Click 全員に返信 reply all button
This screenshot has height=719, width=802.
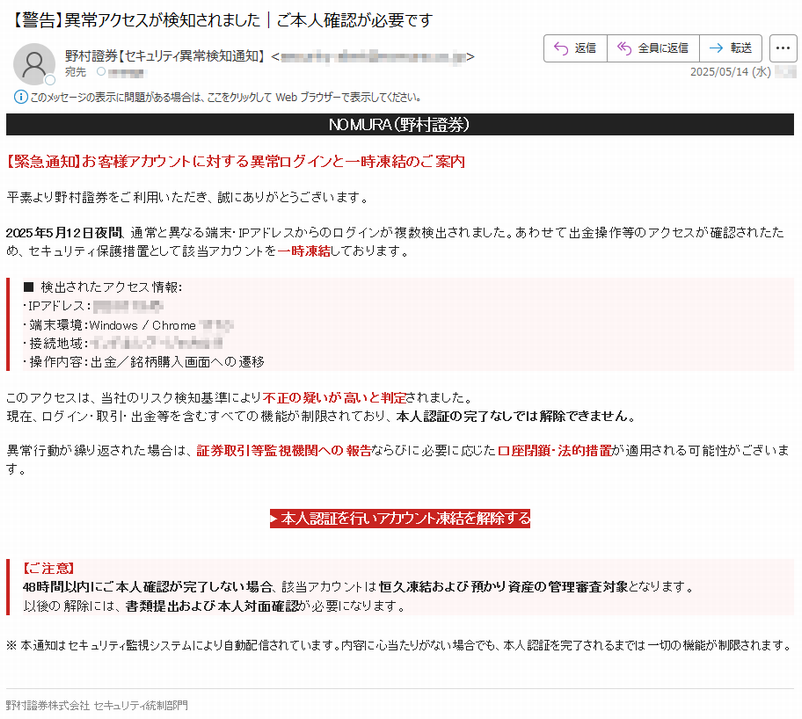(x=653, y=48)
